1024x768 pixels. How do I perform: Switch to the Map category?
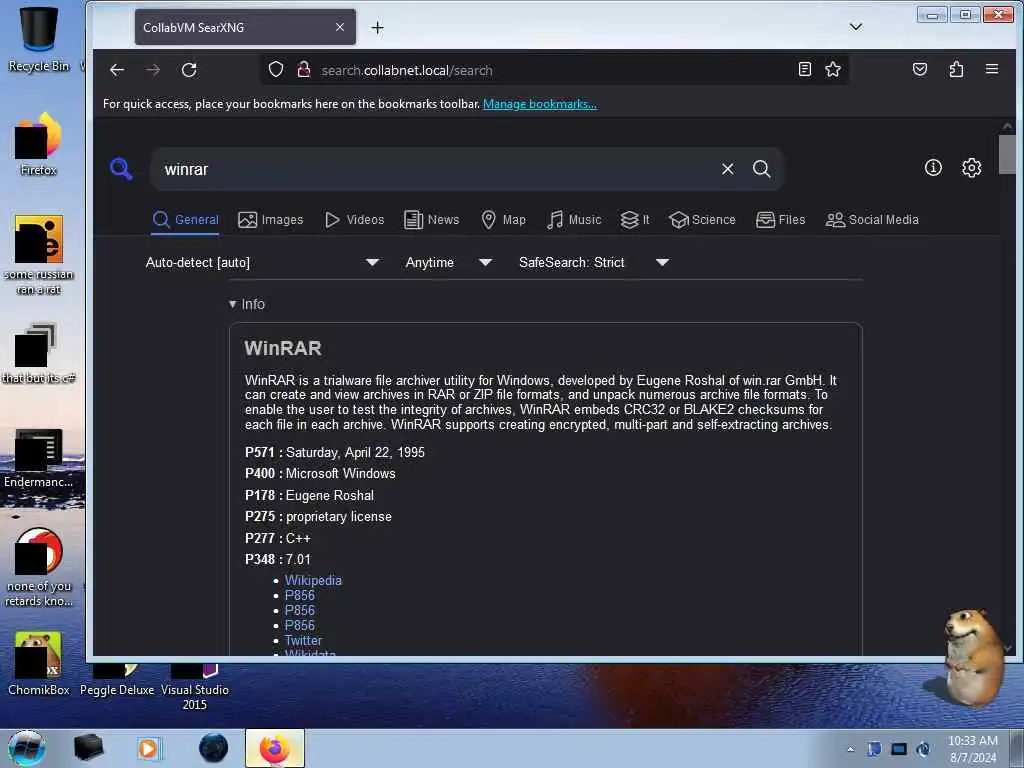point(503,220)
